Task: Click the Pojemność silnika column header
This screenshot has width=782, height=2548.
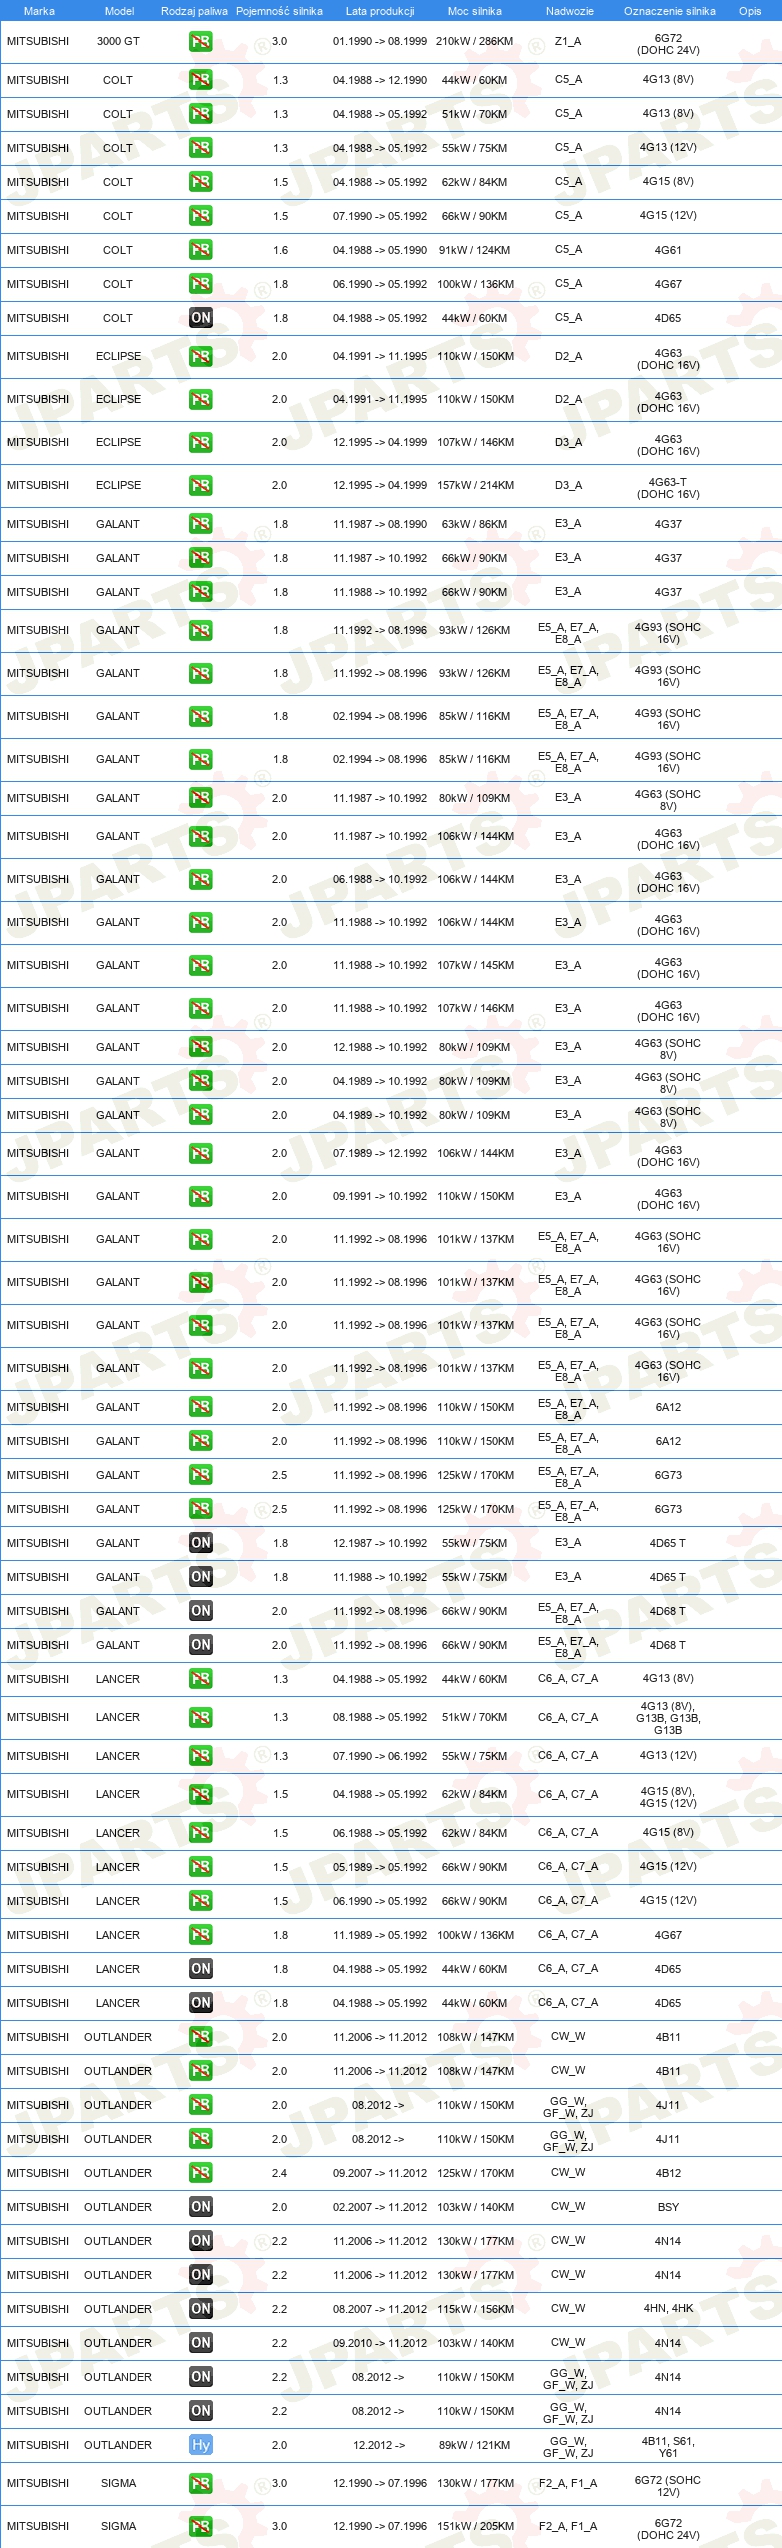Action: (x=279, y=11)
